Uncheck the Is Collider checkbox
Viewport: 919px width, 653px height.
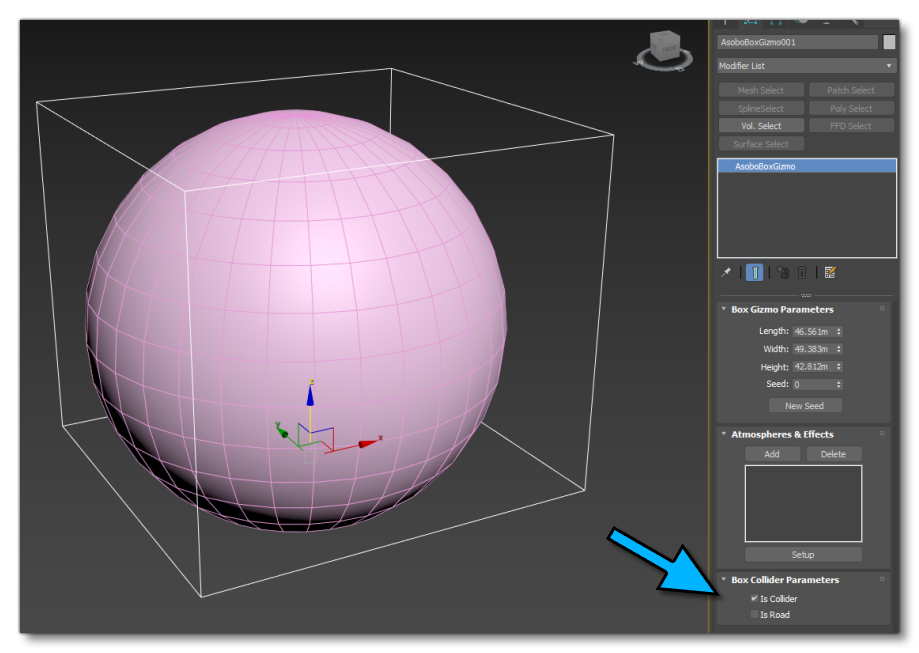click(753, 598)
